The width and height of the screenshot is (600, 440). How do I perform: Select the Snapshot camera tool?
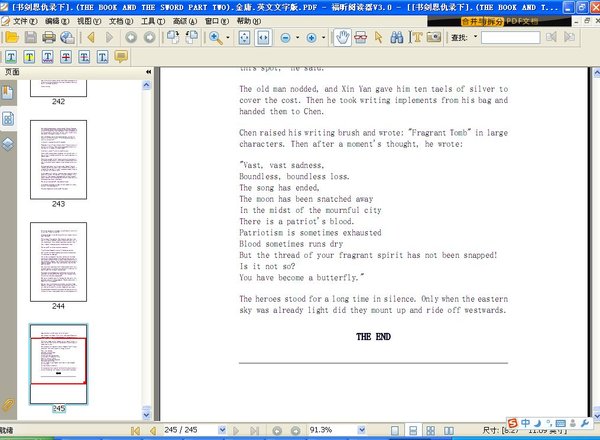(434, 37)
